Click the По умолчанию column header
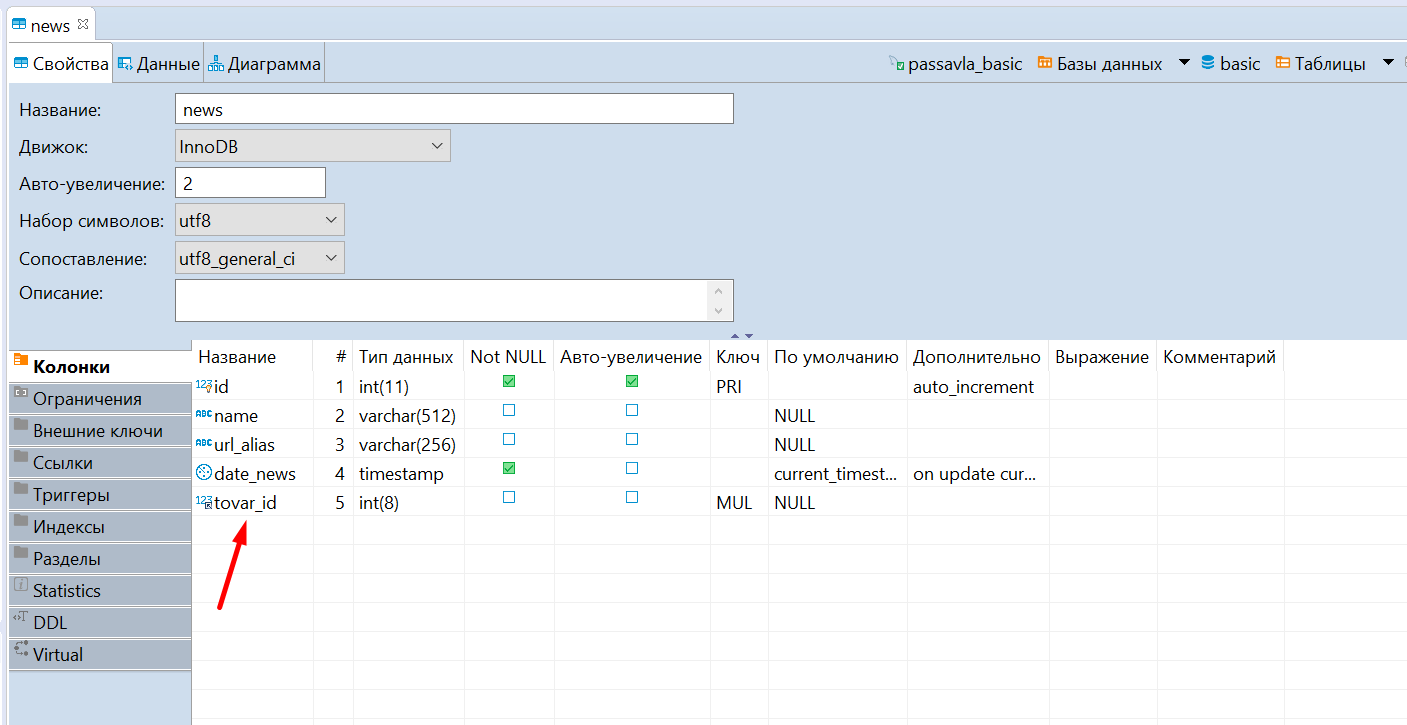Viewport: 1407px width, 725px height. 837,357
